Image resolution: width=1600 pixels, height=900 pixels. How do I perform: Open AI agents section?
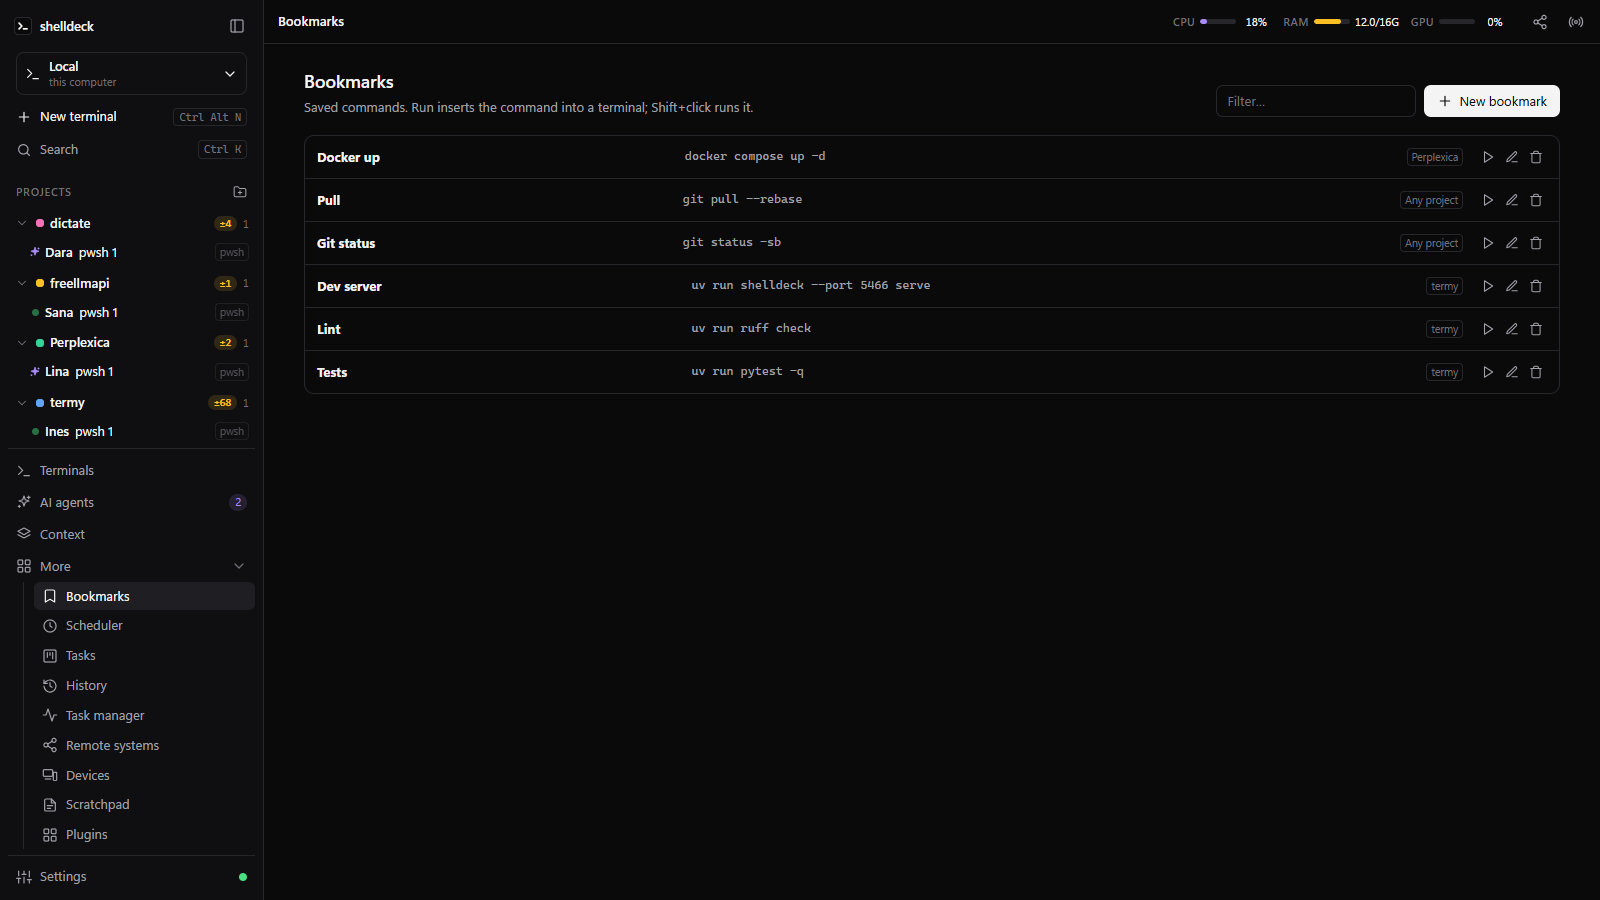point(131,502)
